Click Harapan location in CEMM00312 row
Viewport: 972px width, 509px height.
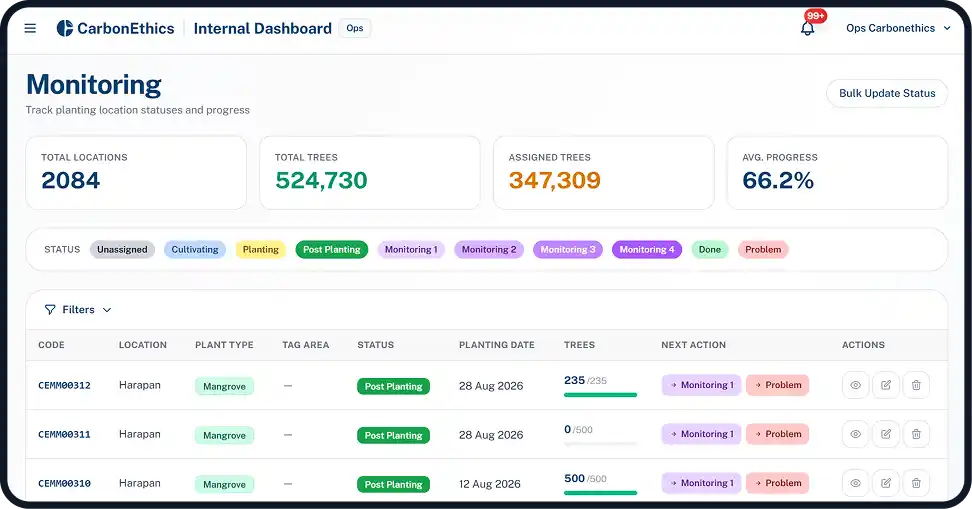click(139, 385)
